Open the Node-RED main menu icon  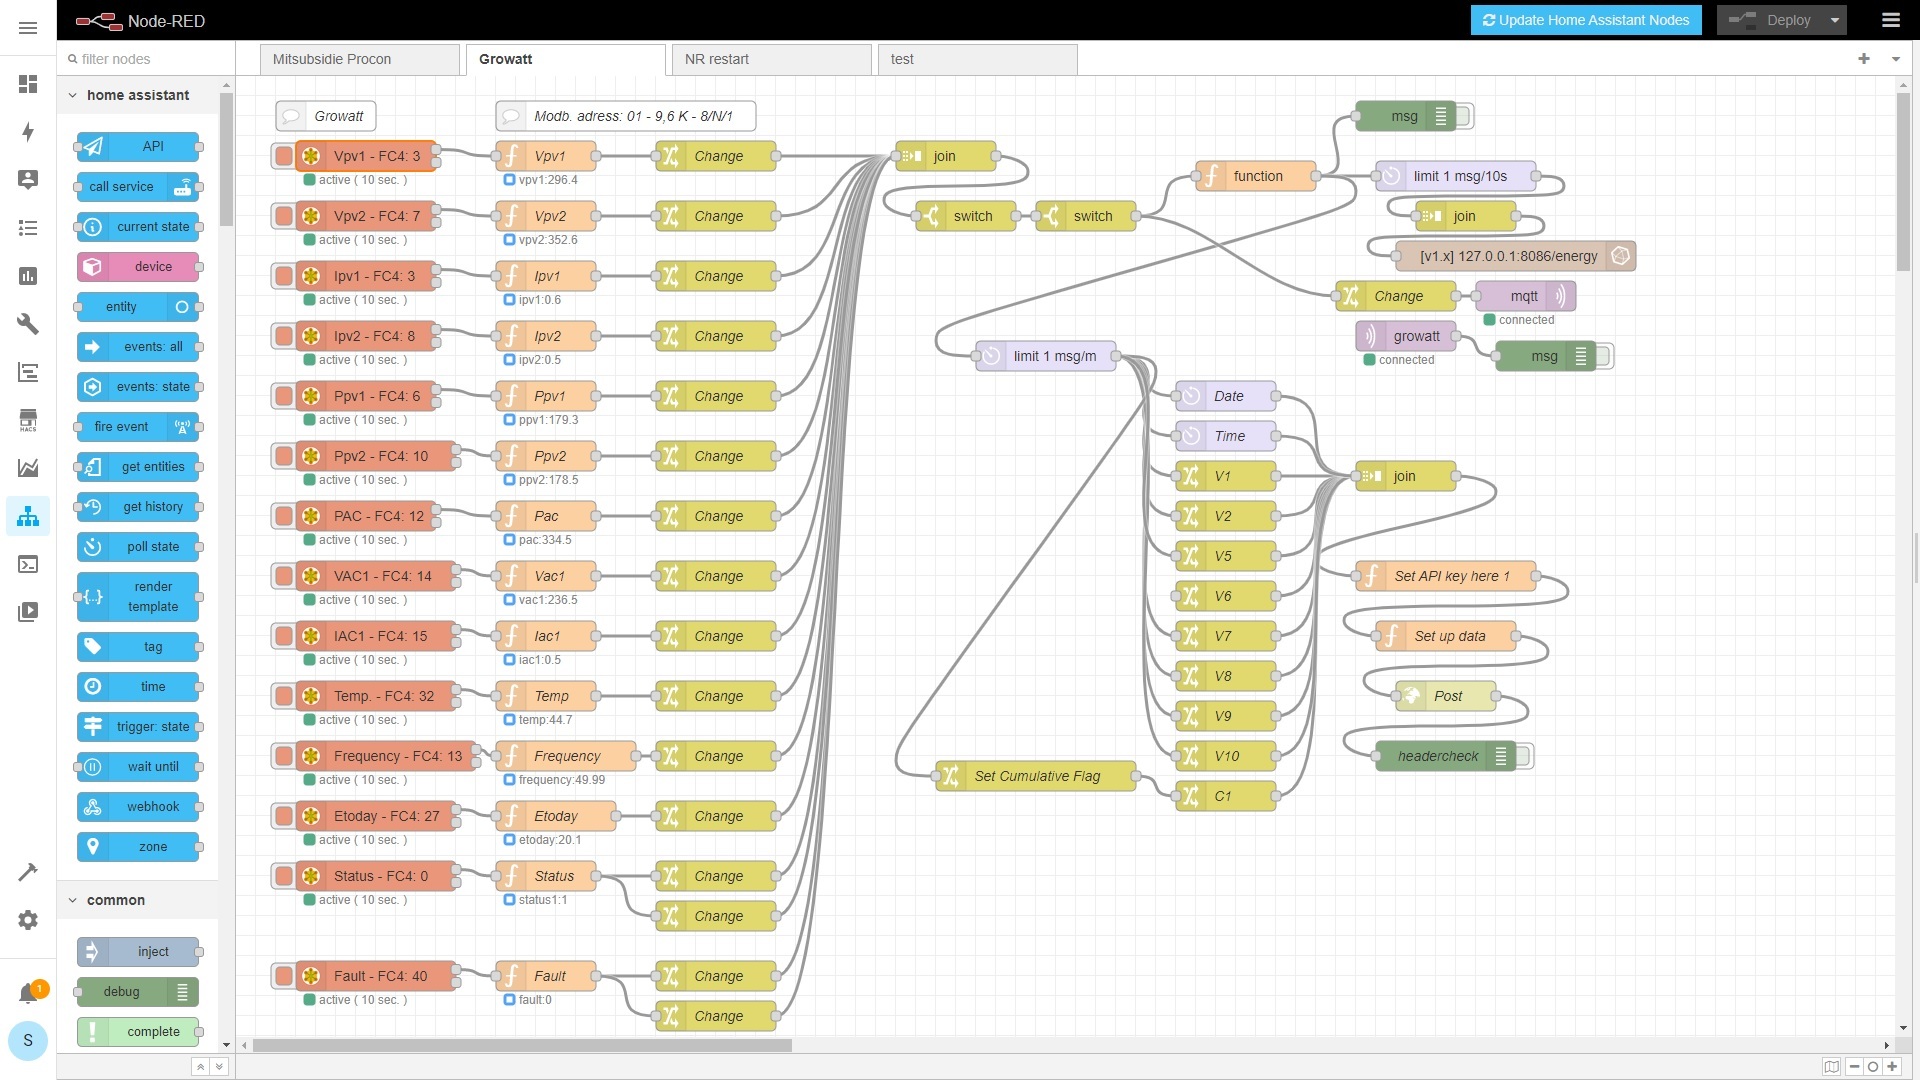click(x=1890, y=20)
